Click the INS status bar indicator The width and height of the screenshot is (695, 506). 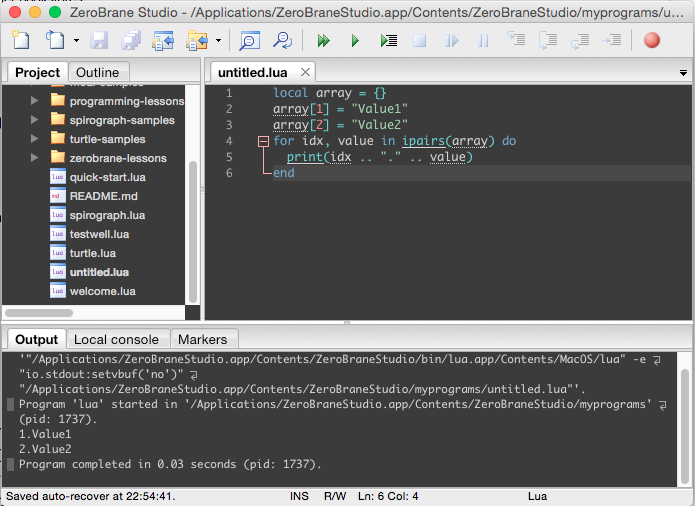tap(299, 496)
